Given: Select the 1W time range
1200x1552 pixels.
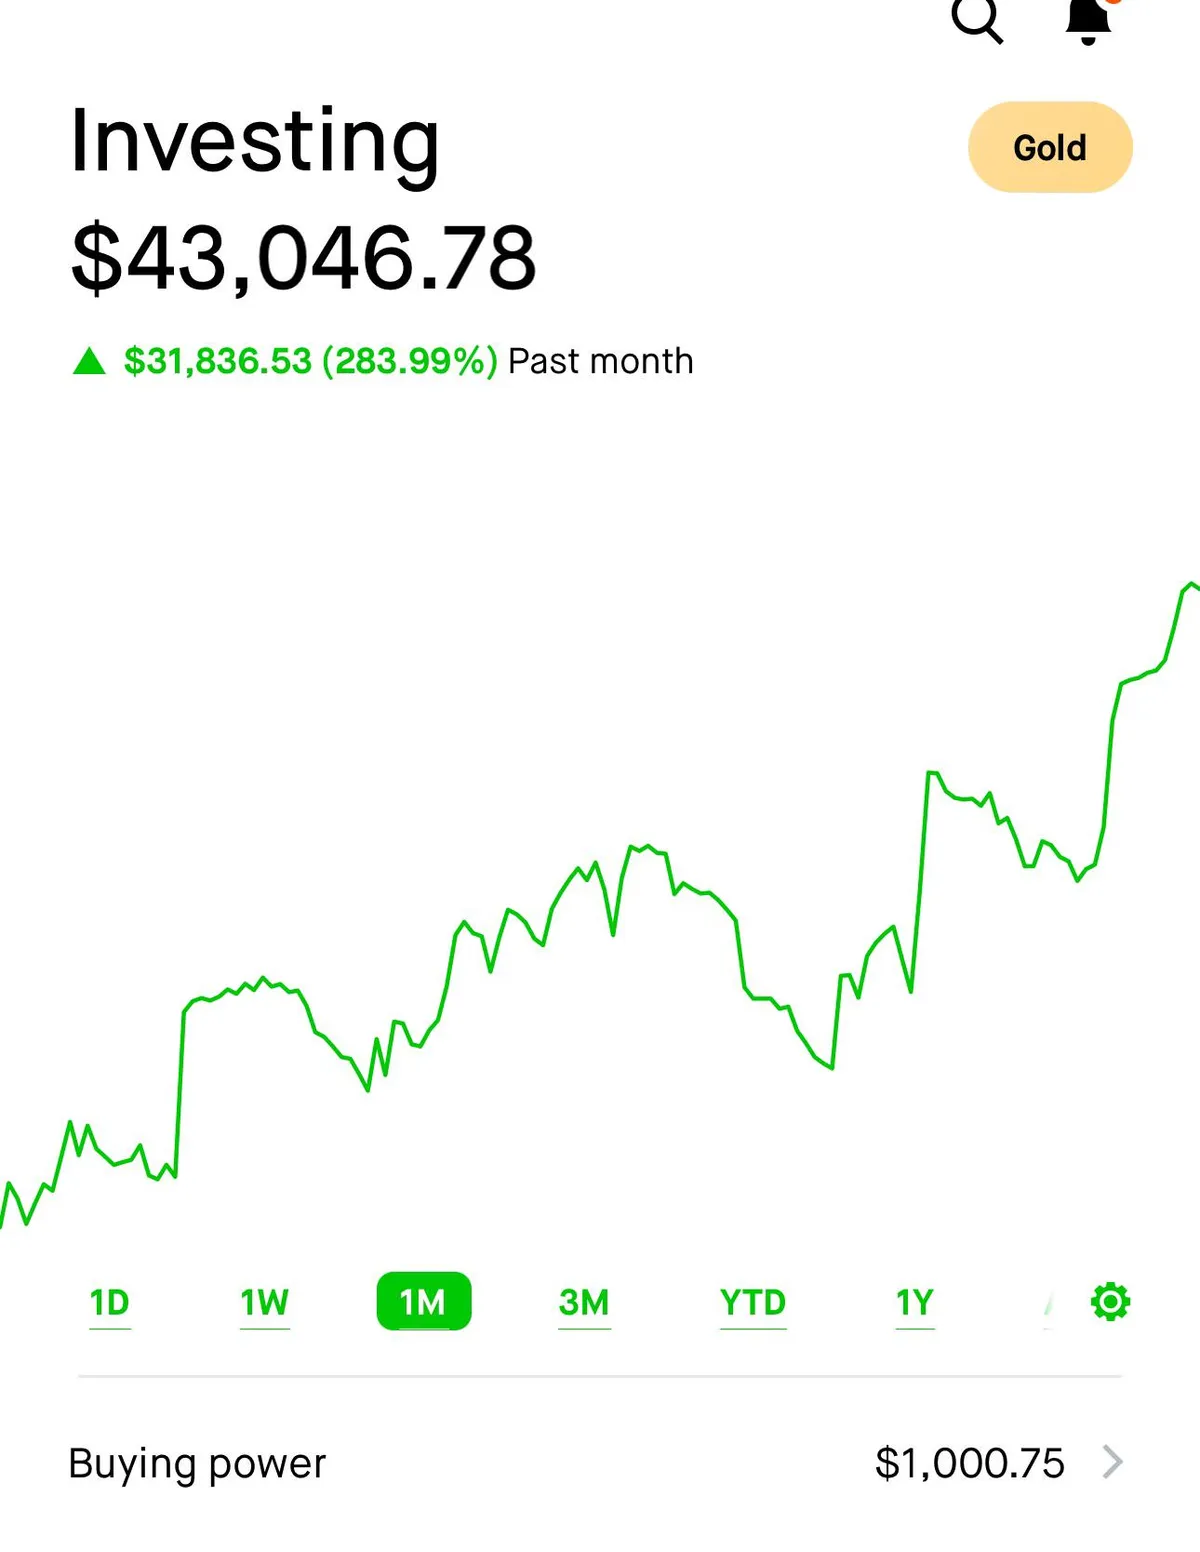Looking at the screenshot, I should [264, 1302].
